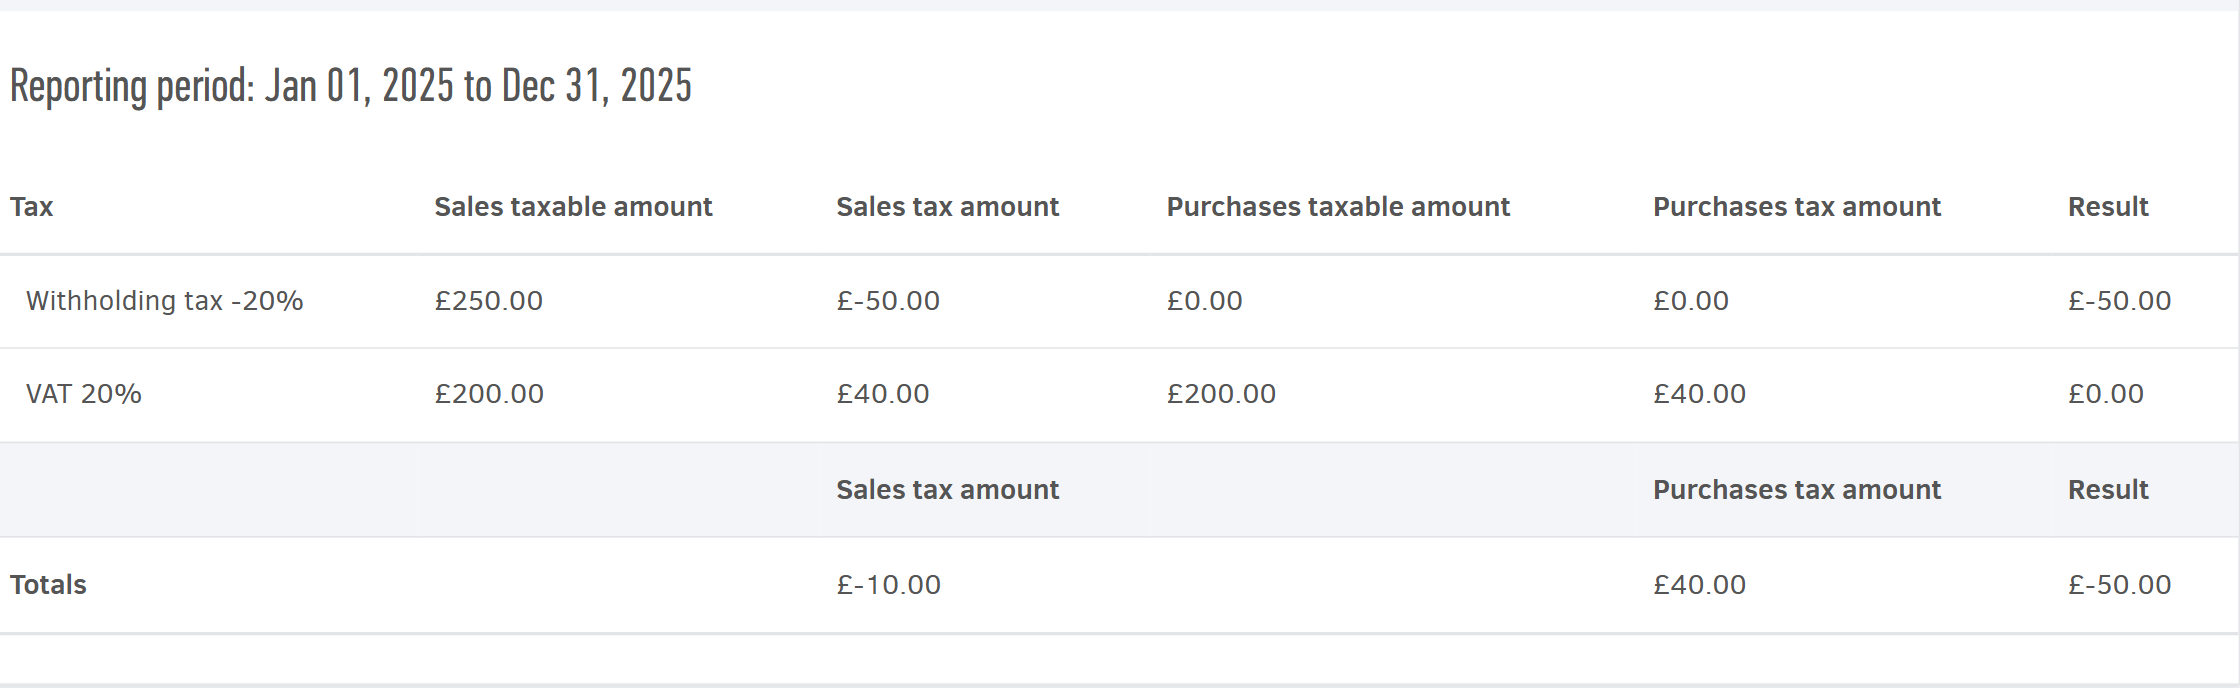The width and height of the screenshot is (2240, 688).
Task: Click the Purchases taxable amount column header
Action: click(1338, 207)
